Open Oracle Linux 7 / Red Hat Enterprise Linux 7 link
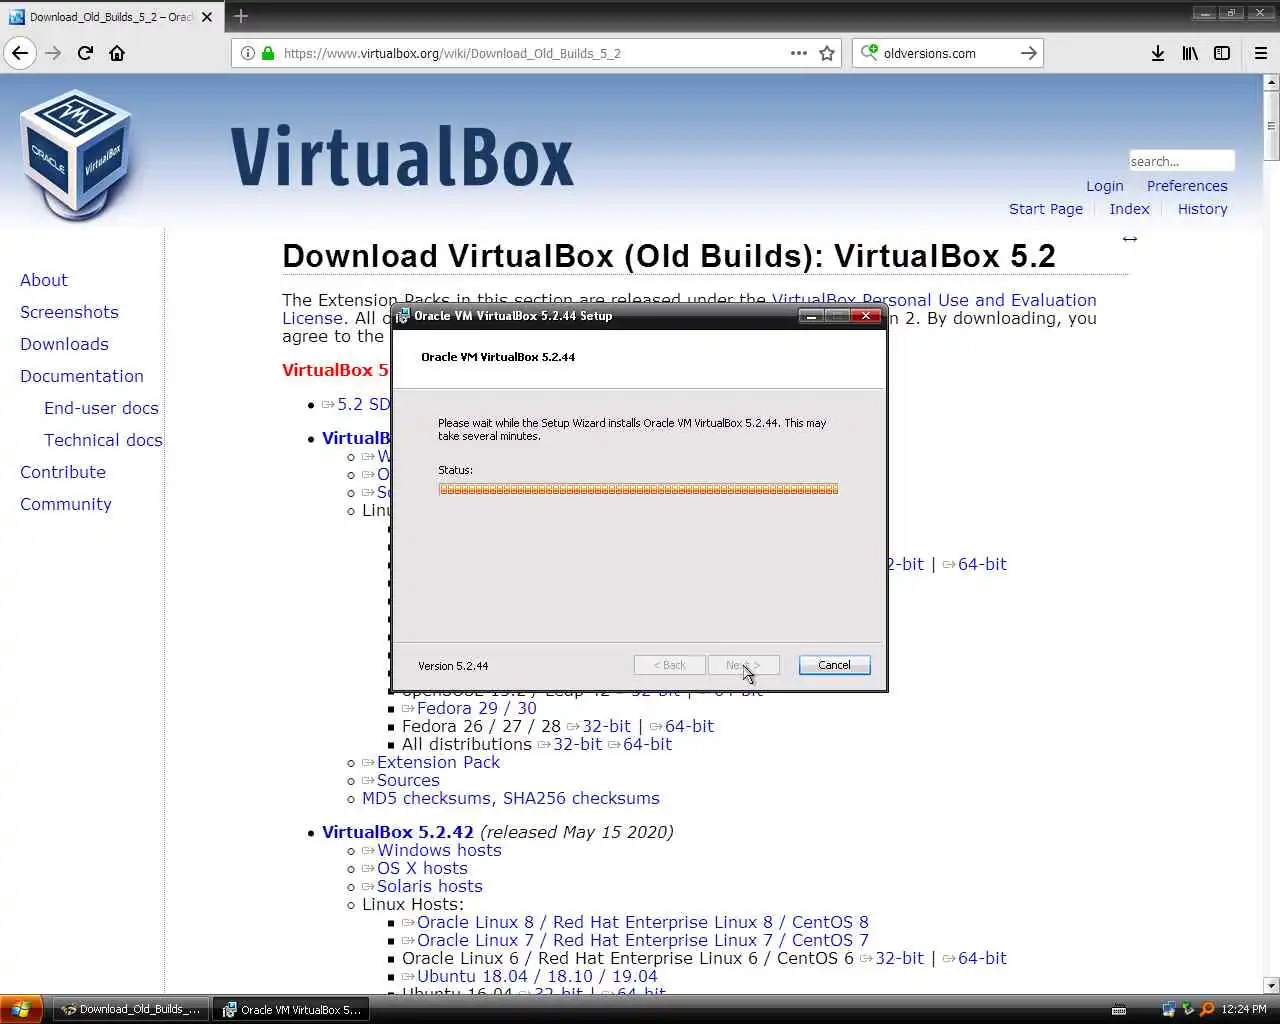 coord(643,940)
